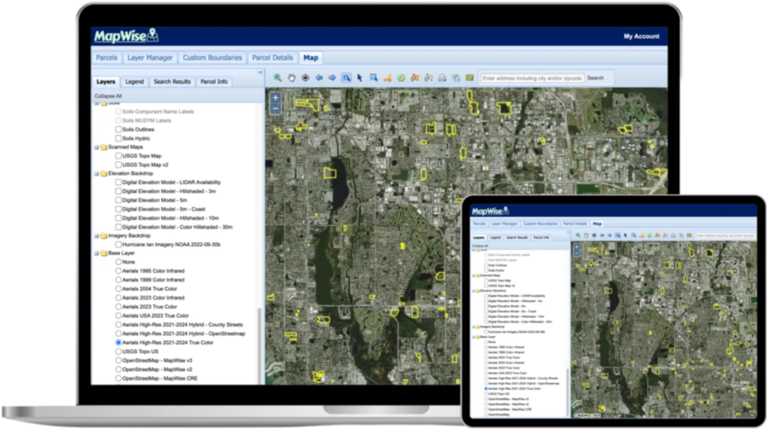768x430 pixels.
Task: Click the Base Layer folder icon
Action: click(104, 253)
